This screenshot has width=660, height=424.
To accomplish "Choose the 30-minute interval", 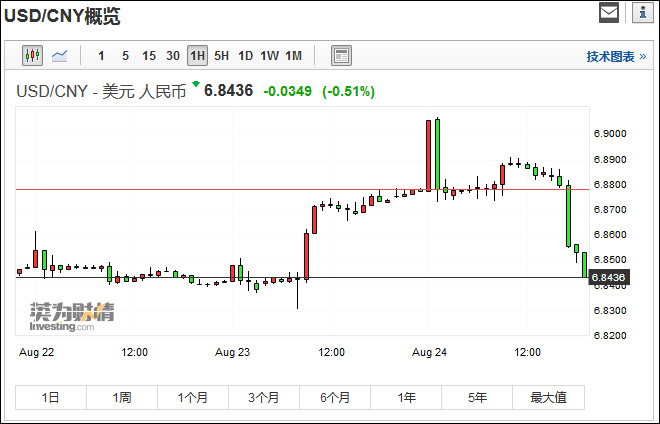I will [x=173, y=56].
